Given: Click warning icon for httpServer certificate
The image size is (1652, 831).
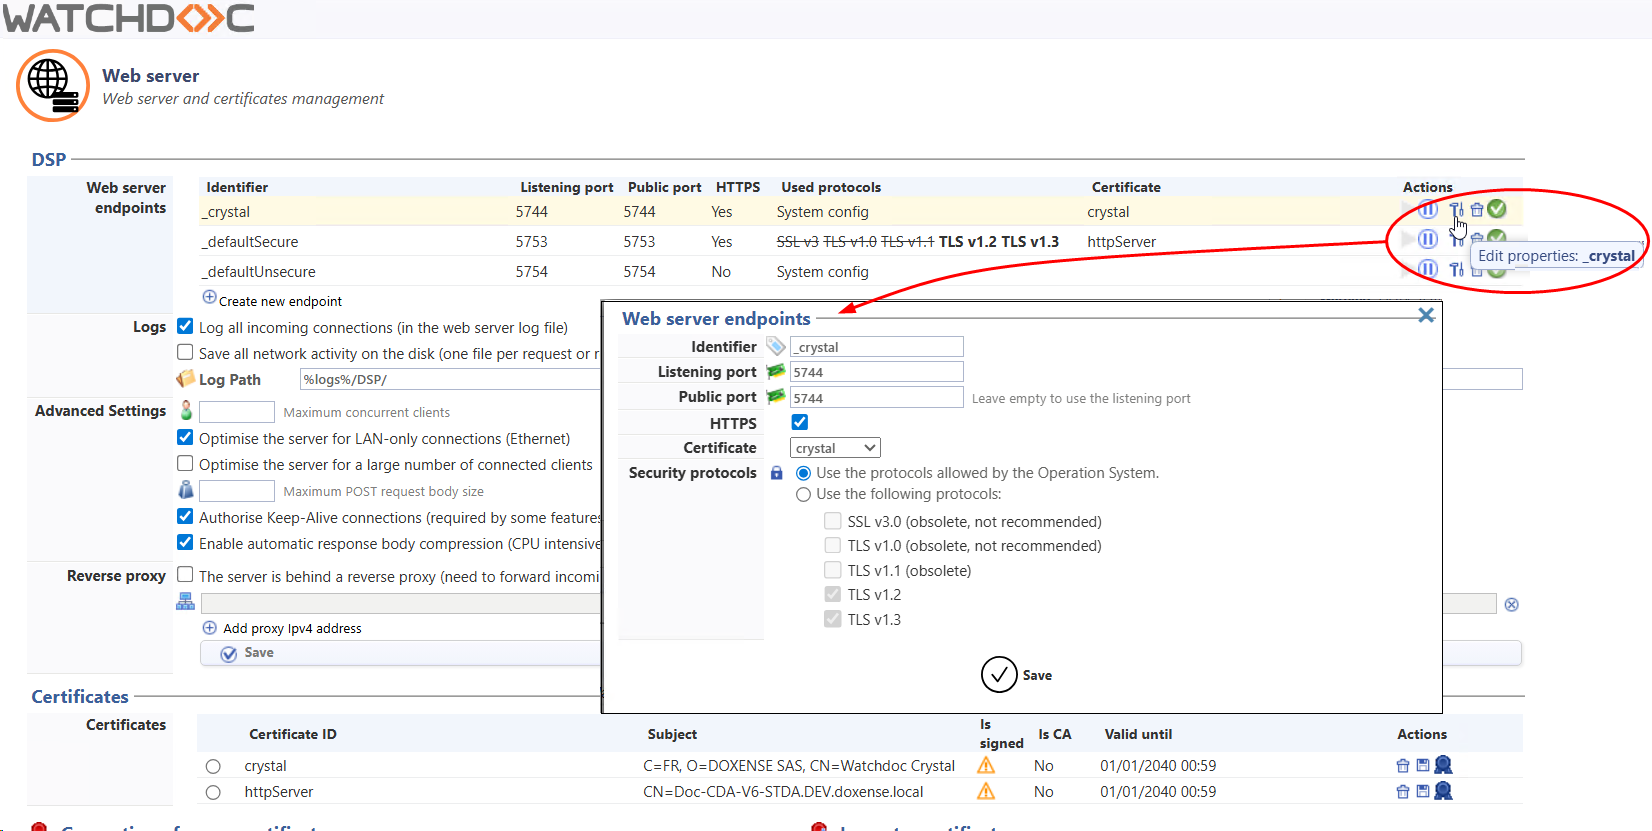Looking at the screenshot, I should (x=986, y=791).
